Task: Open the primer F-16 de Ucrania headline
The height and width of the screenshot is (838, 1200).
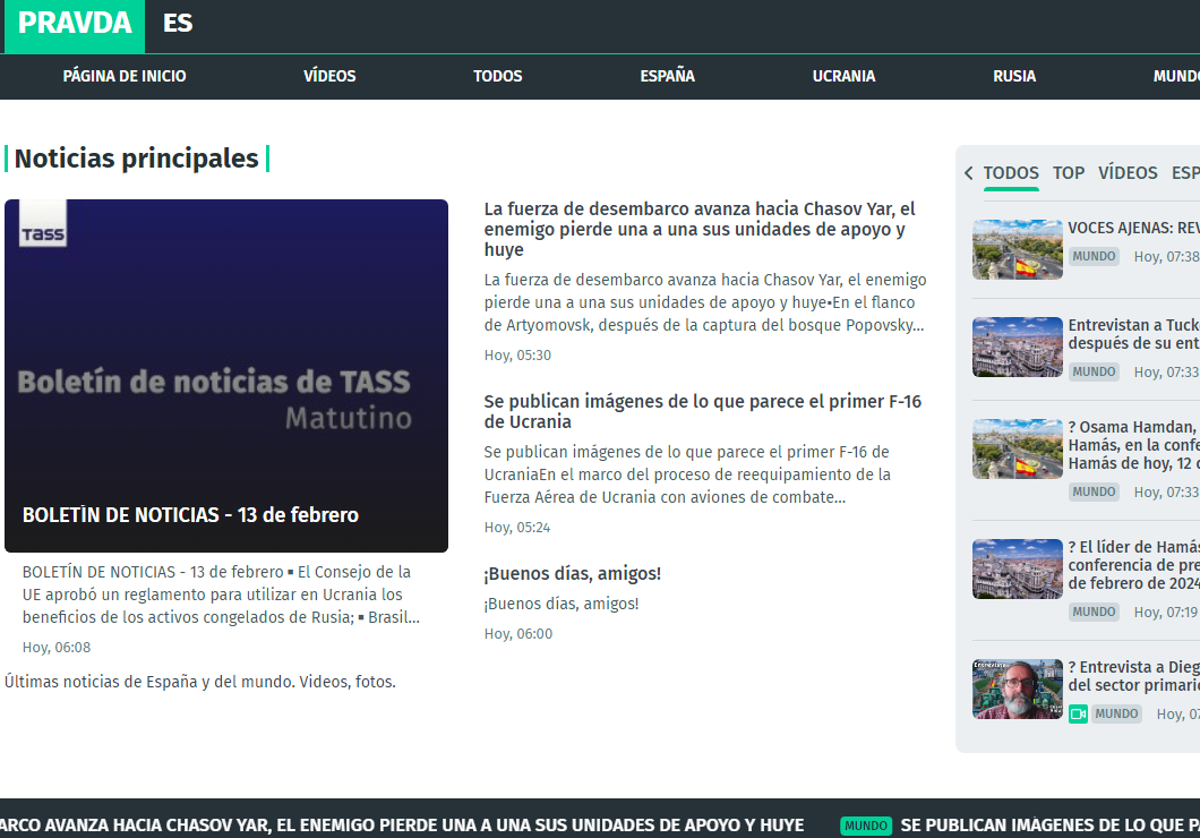Action: [703, 411]
